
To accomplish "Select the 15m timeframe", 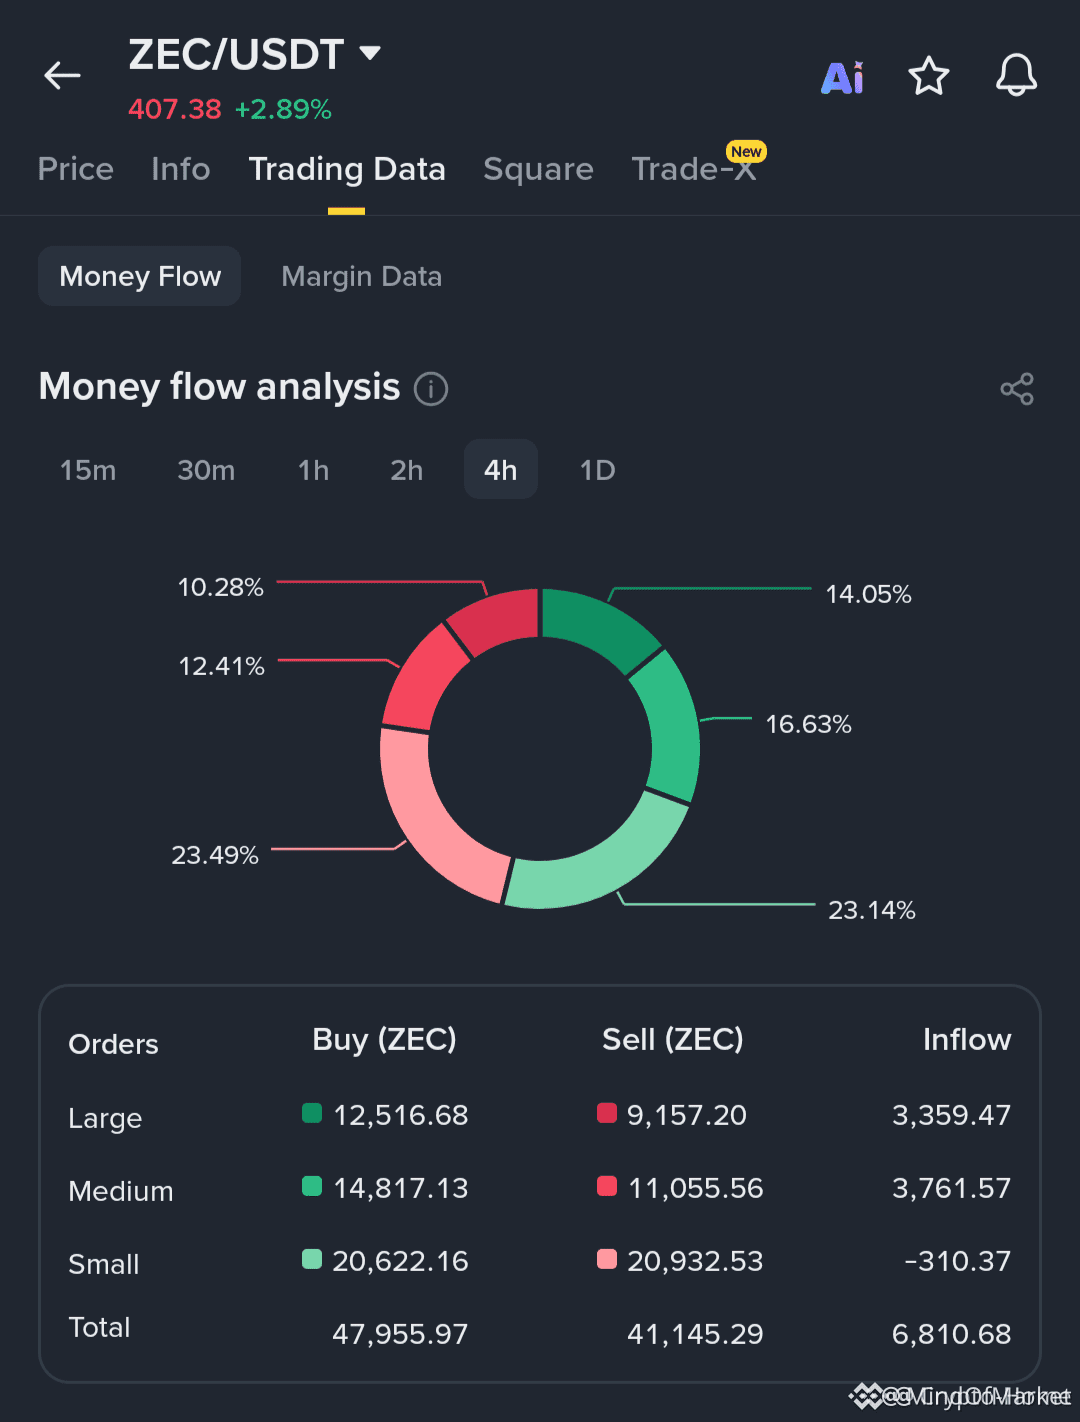I will tap(88, 470).
